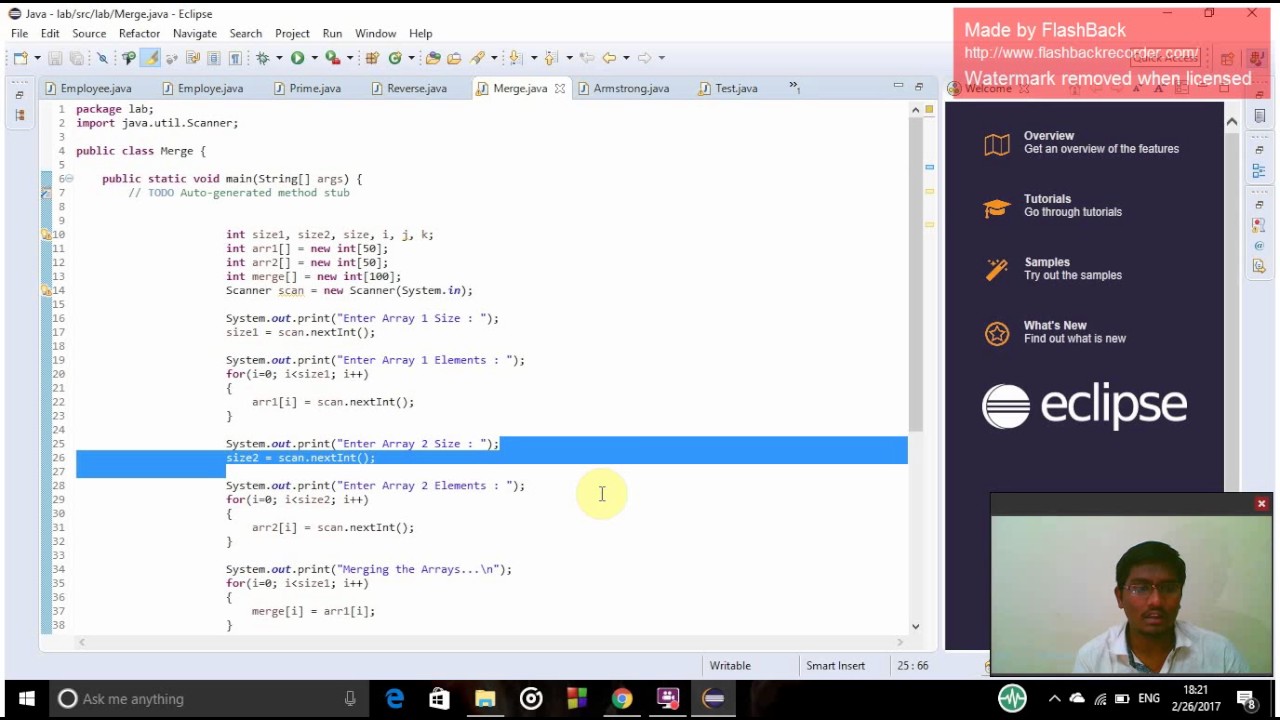Switch to the Test.java tab
The image size is (1280, 720).
(x=729, y=88)
